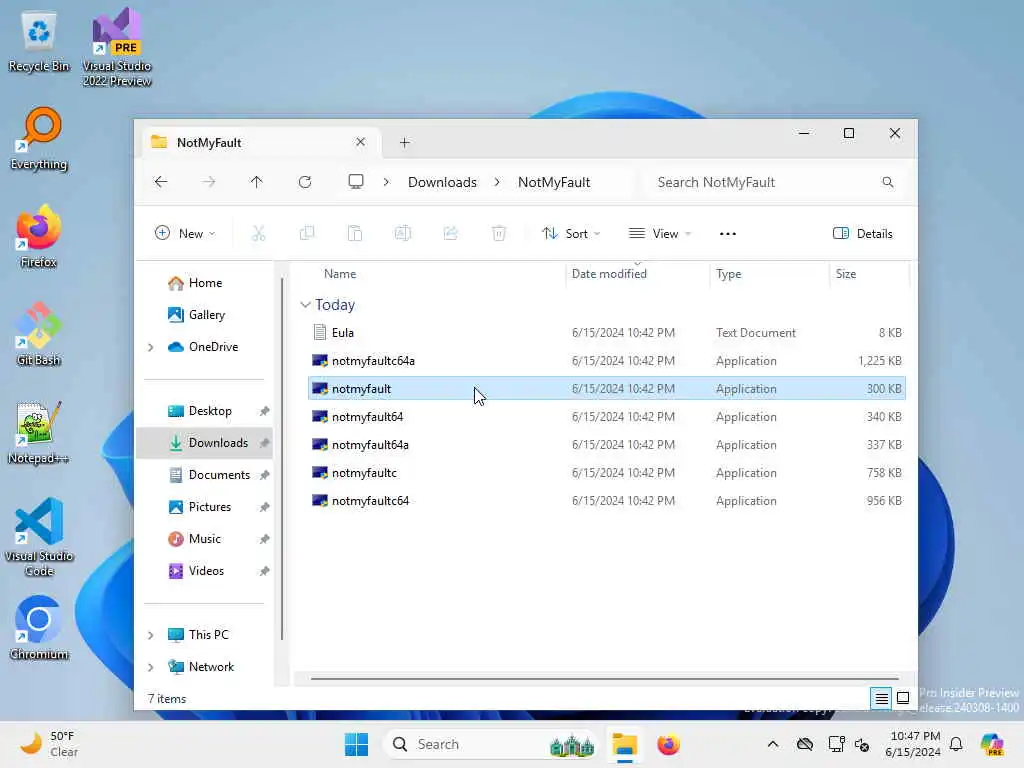Image resolution: width=1024 pixels, height=768 pixels.
Task: Open Git Bash desktop shortcut
Action: click(x=39, y=335)
